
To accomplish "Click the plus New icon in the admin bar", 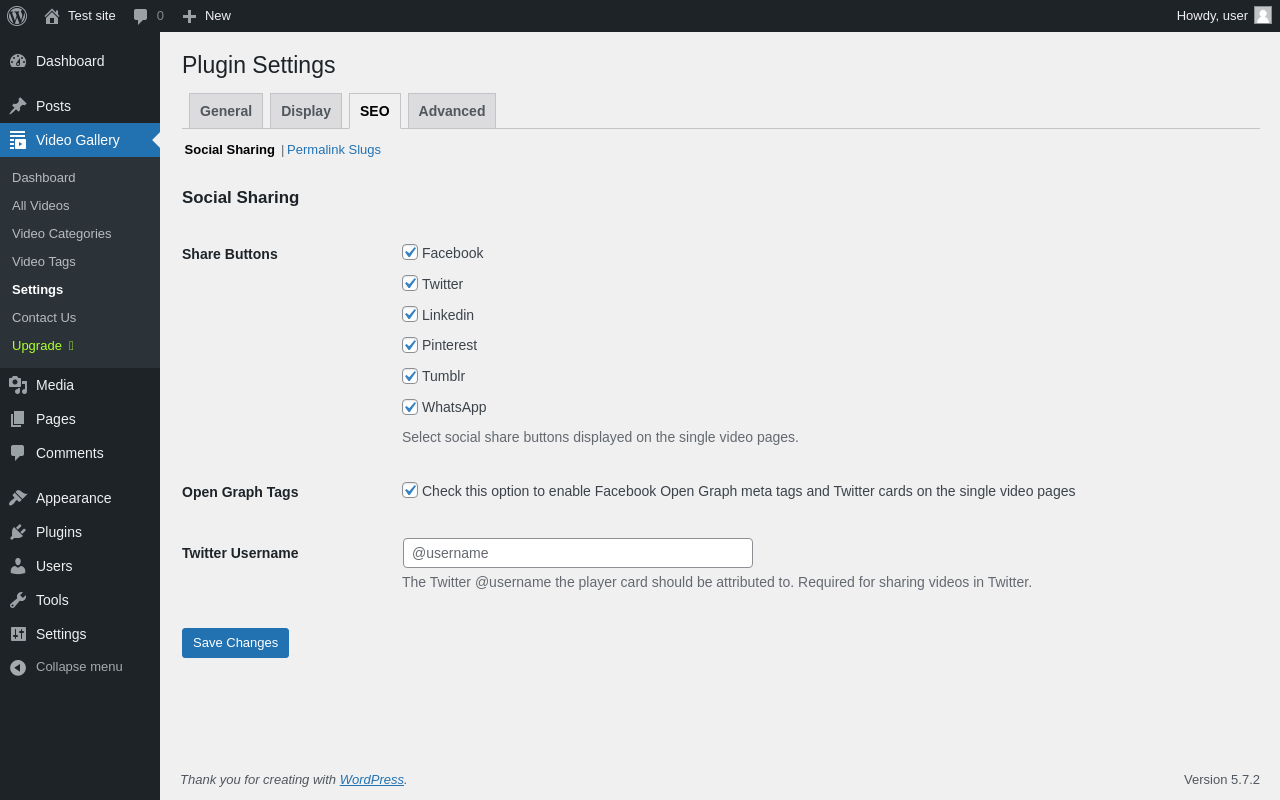I will point(189,16).
